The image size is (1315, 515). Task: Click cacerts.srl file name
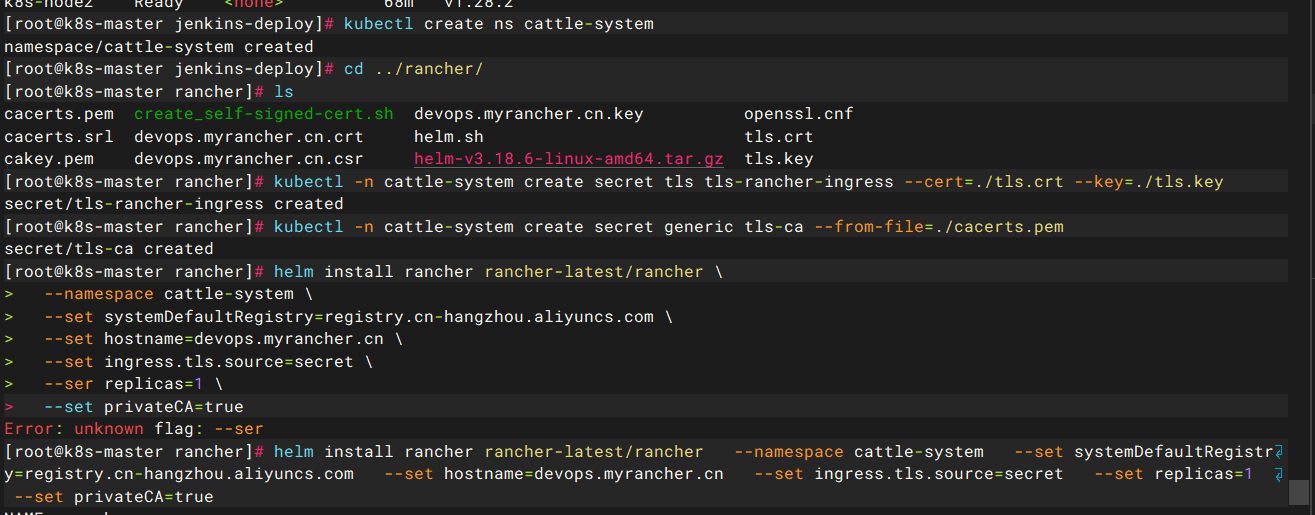(59, 137)
